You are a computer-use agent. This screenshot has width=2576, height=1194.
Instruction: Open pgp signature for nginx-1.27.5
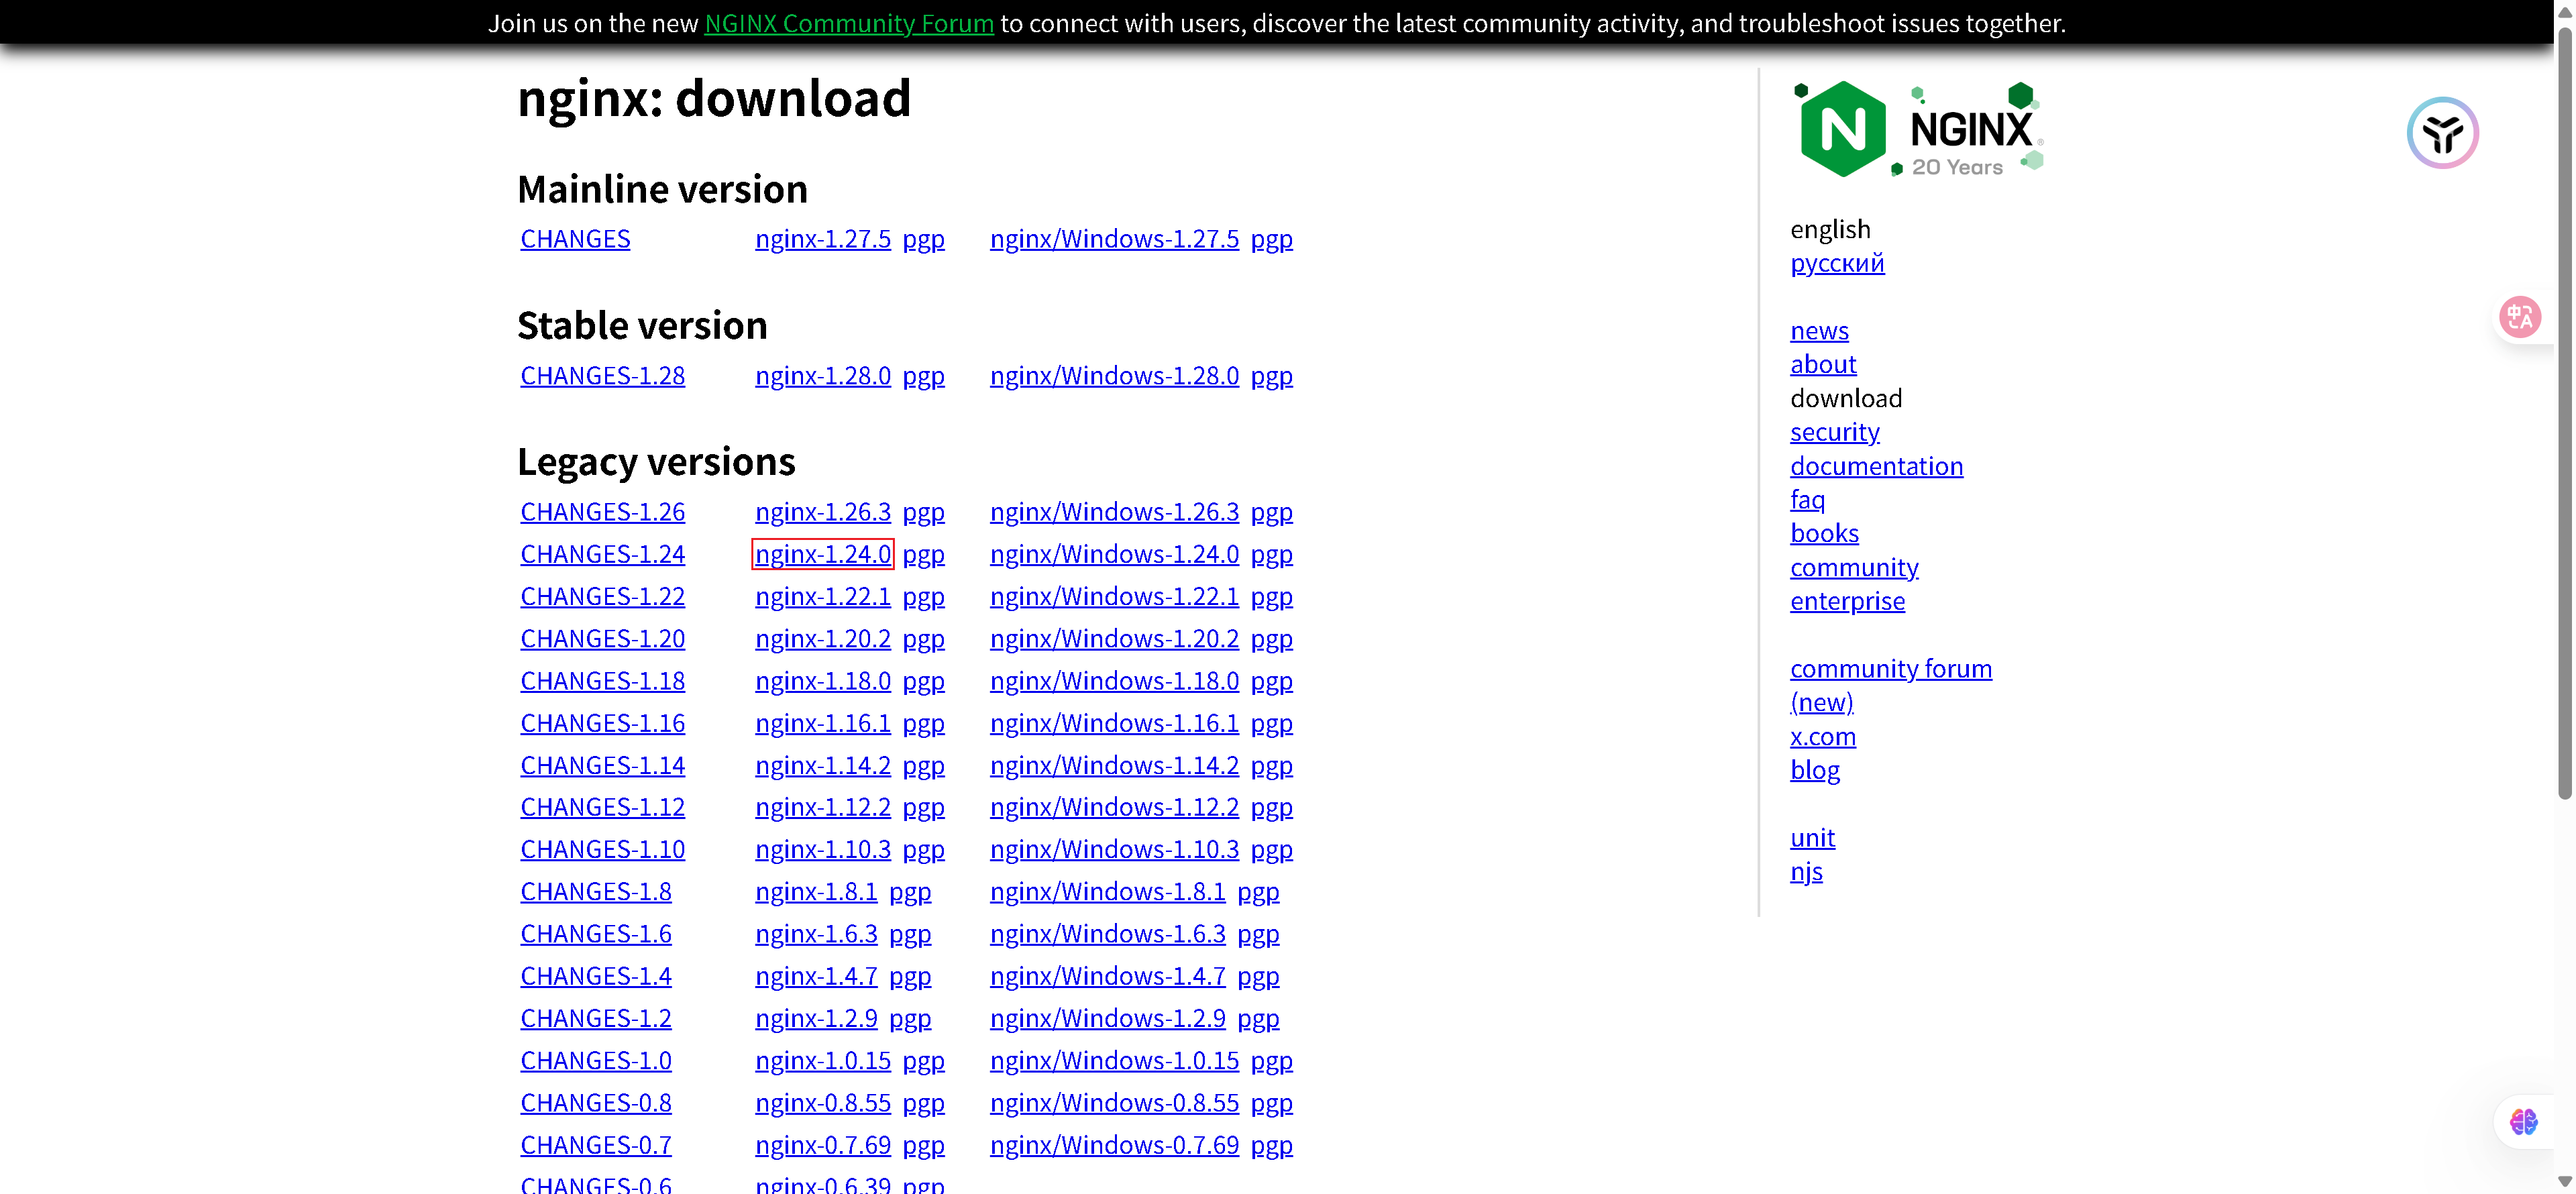[923, 239]
